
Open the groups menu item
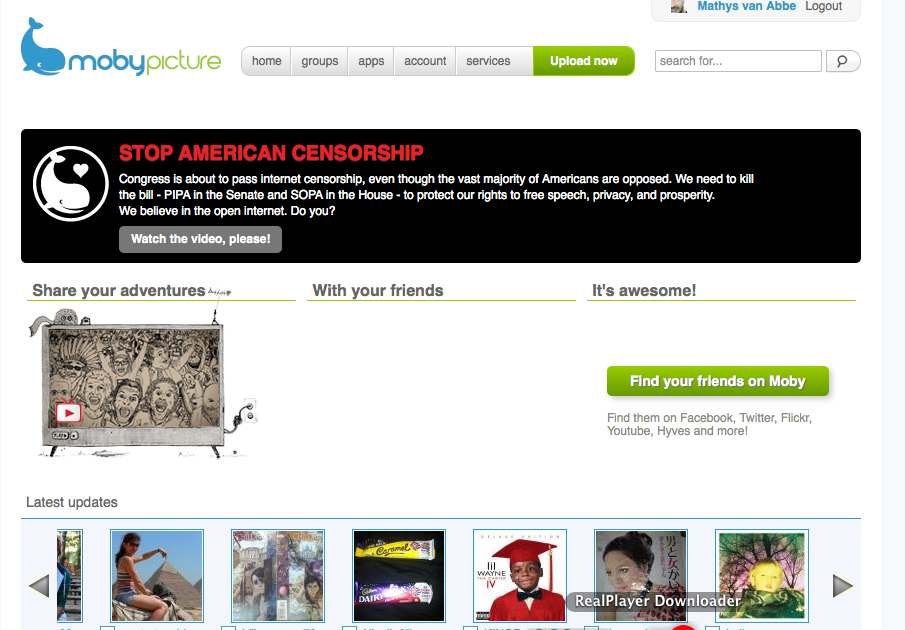point(319,61)
